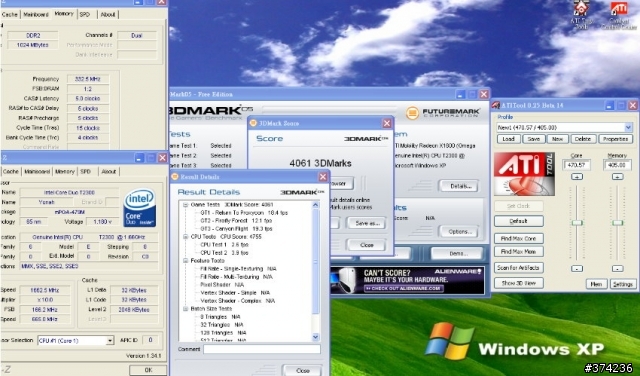Image resolution: width=640 pixels, height=376 pixels.
Task: Open Mainboard tab in lower CPU-Z window
Action: 37,171
